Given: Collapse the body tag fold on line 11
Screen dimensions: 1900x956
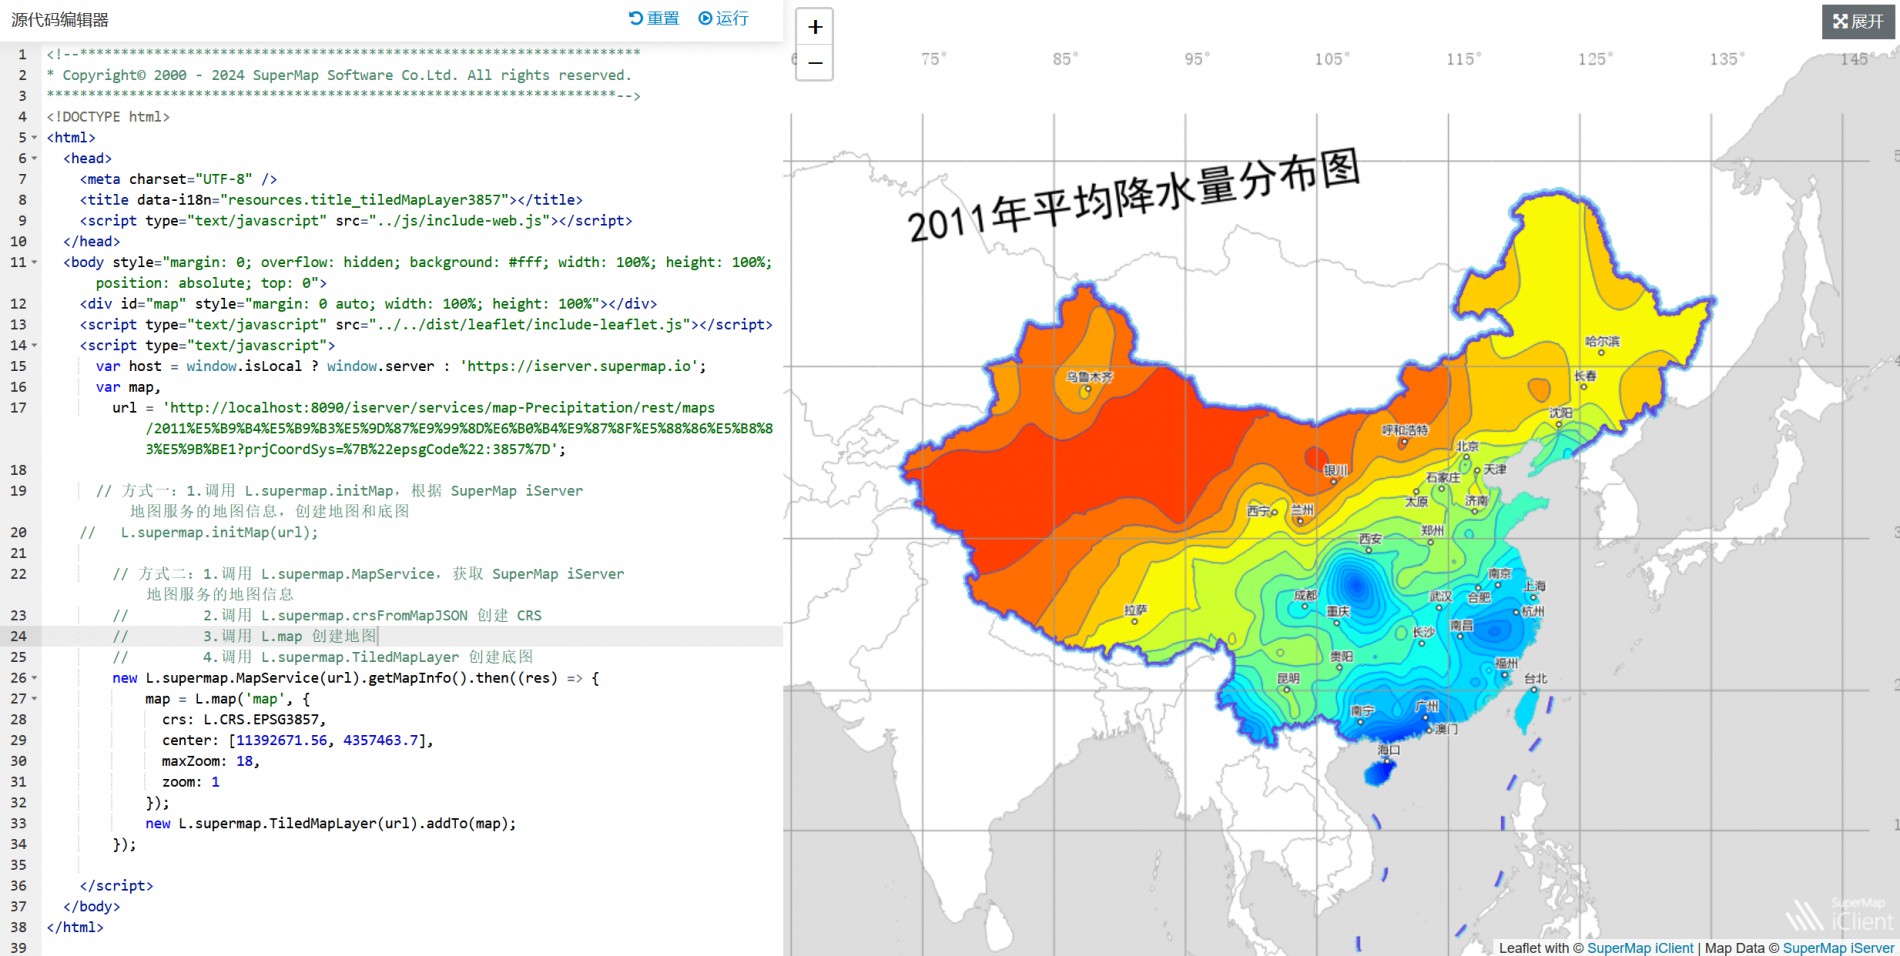Looking at the screenshot, I should pos(34,263).
